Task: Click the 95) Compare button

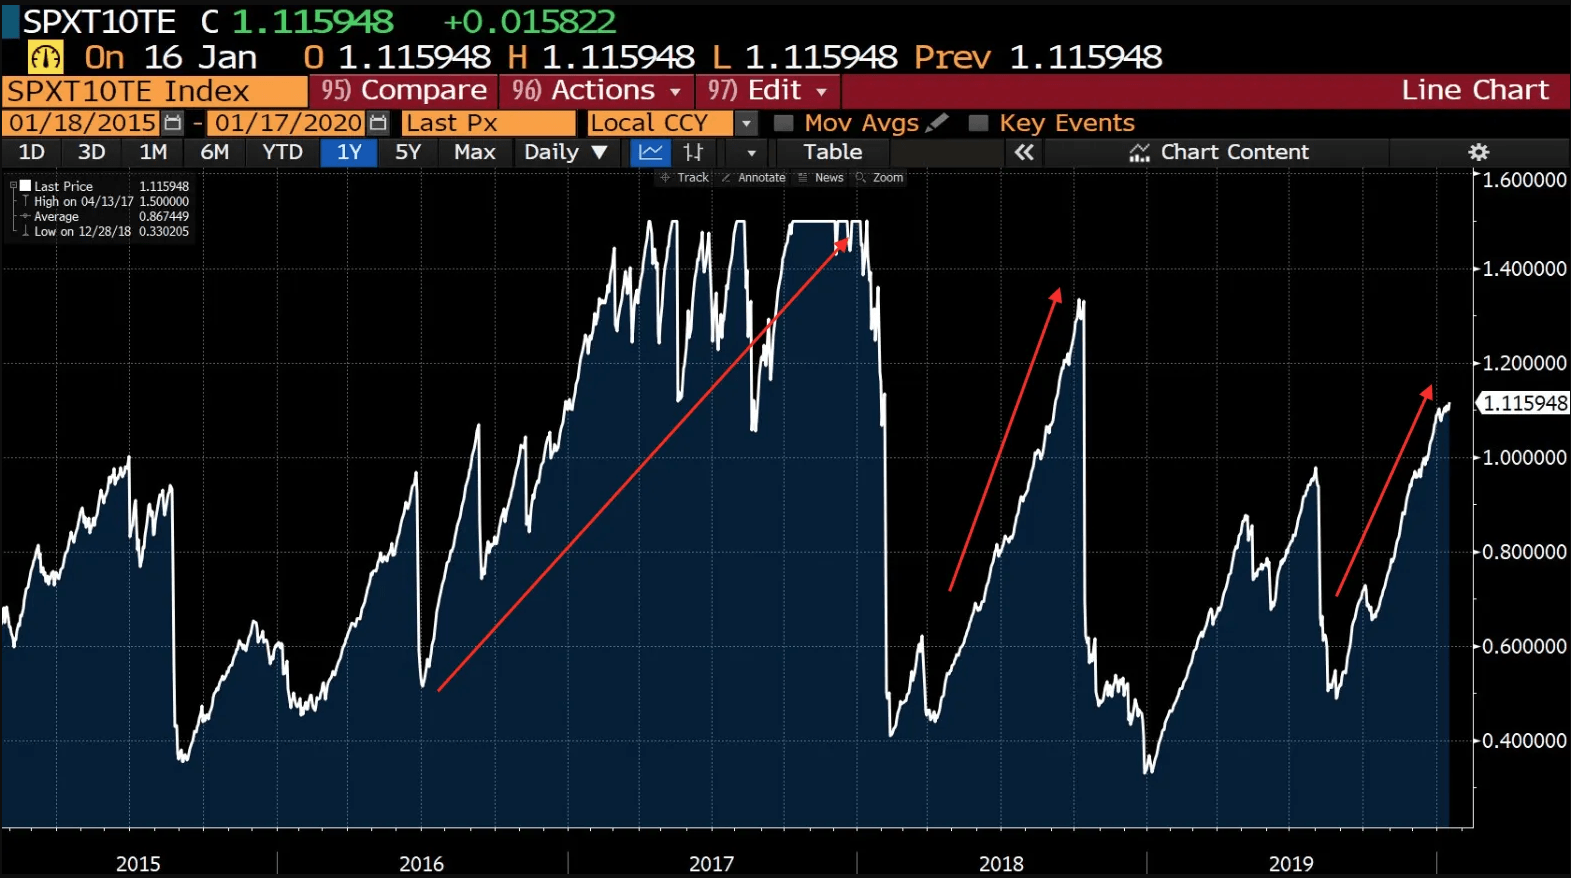Action: [404, 91]
